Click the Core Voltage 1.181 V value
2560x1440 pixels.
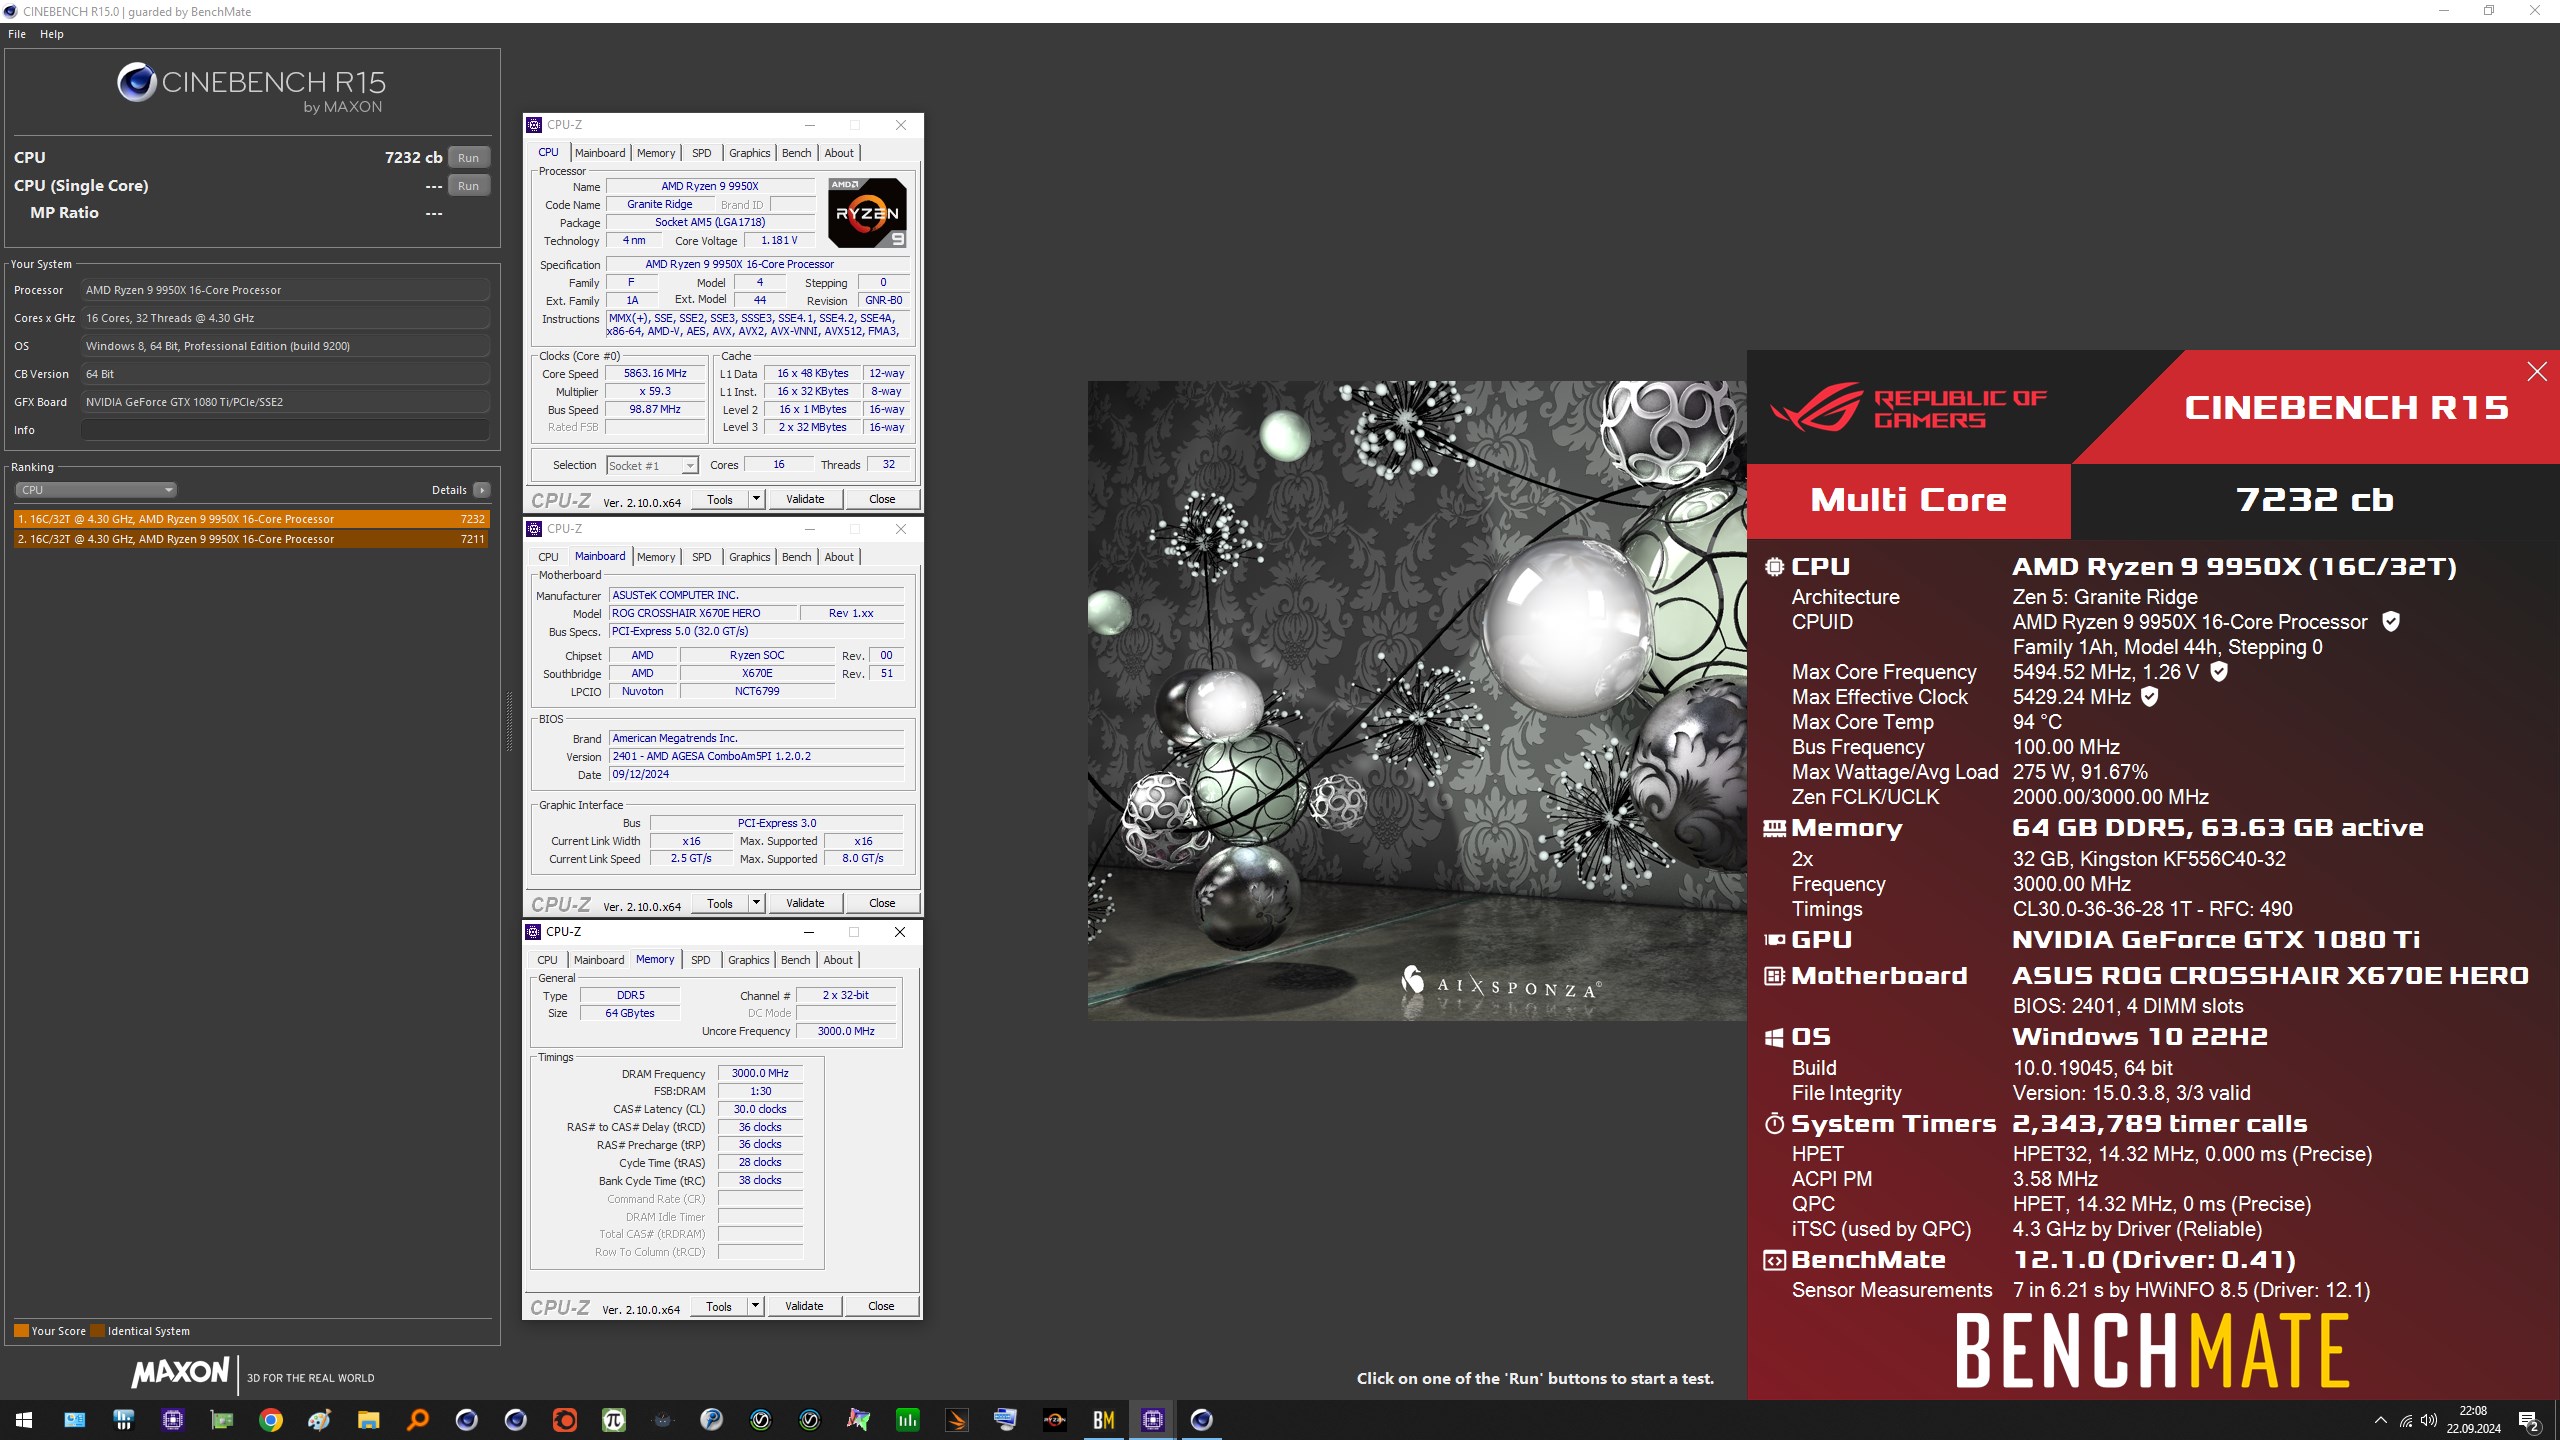coord(779,240)
